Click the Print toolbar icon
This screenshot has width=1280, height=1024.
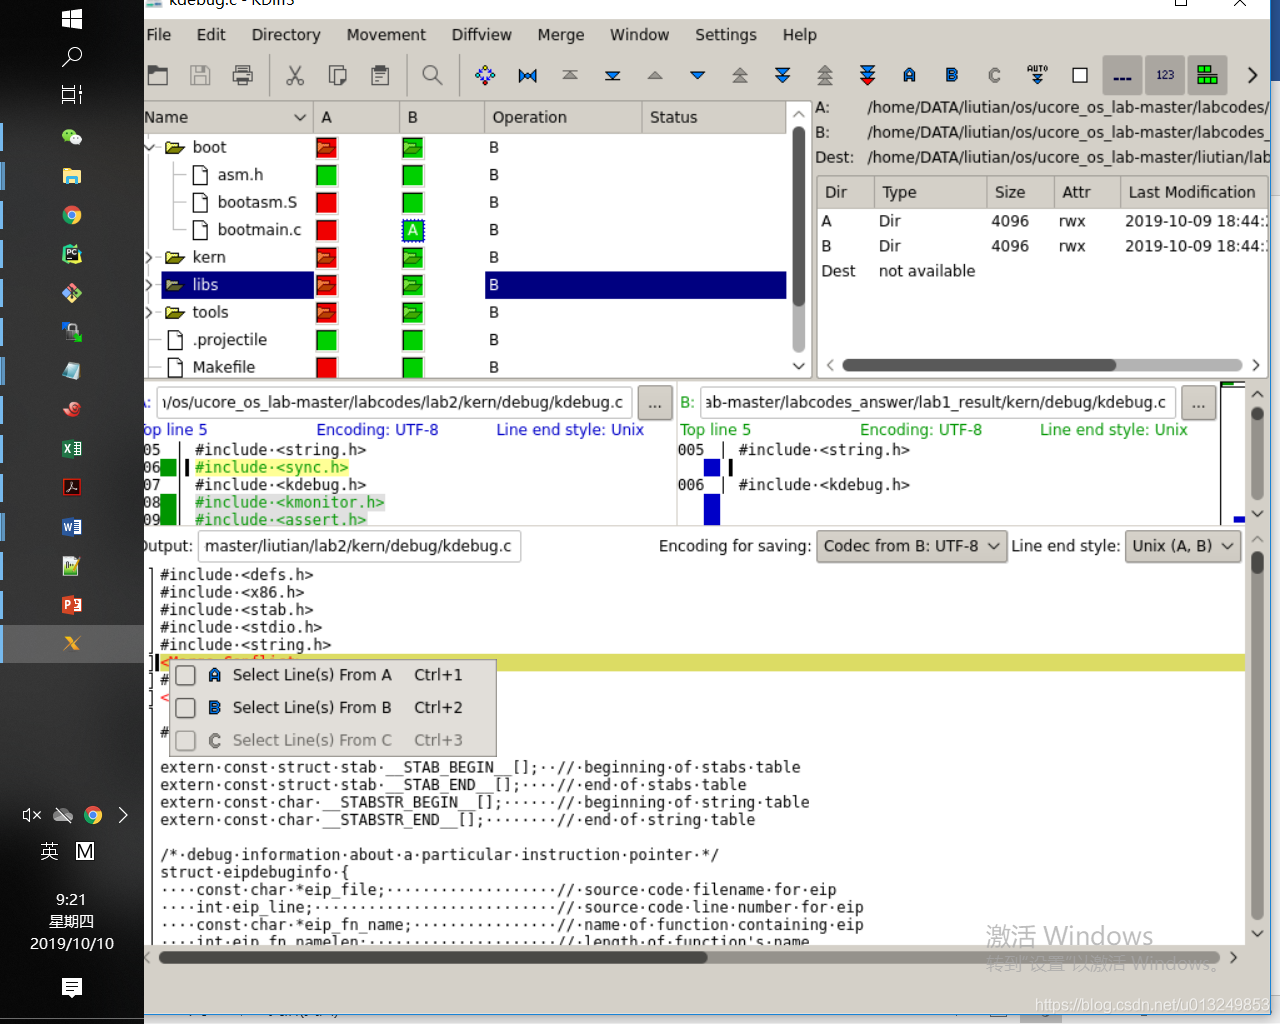tap(242, 75)
